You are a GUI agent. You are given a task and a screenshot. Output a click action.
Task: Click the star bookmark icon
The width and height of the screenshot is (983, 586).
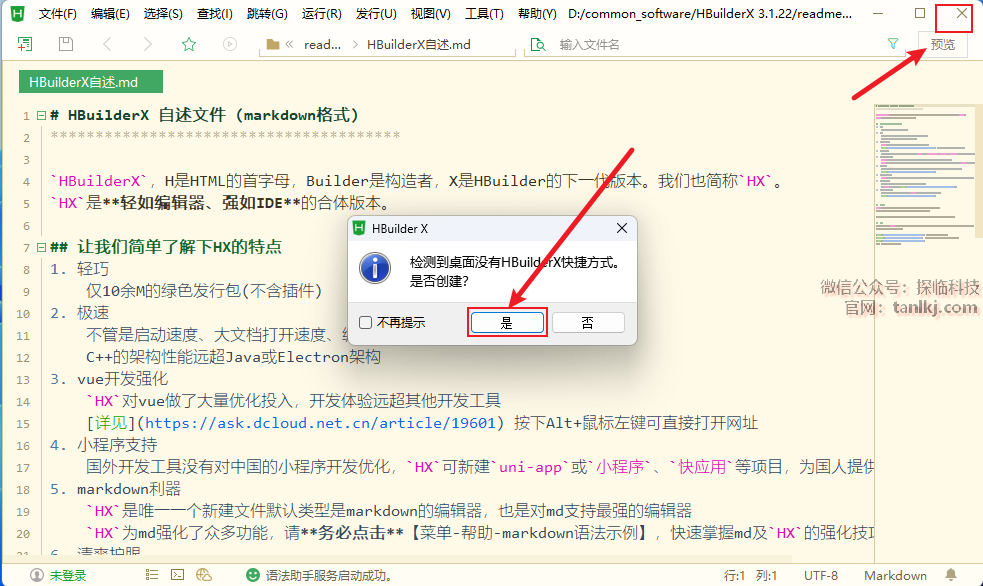[189, 44]
